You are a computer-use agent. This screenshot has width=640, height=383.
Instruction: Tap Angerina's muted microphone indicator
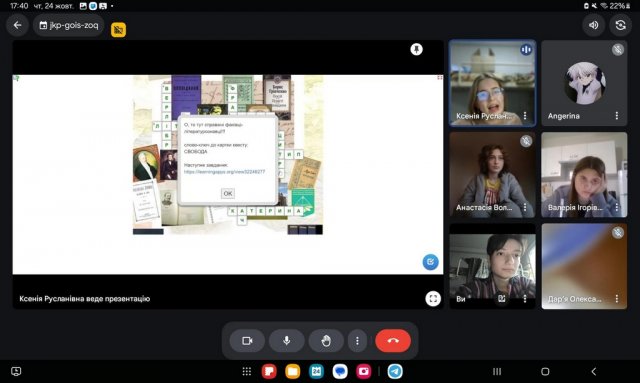tap(618, 50)
